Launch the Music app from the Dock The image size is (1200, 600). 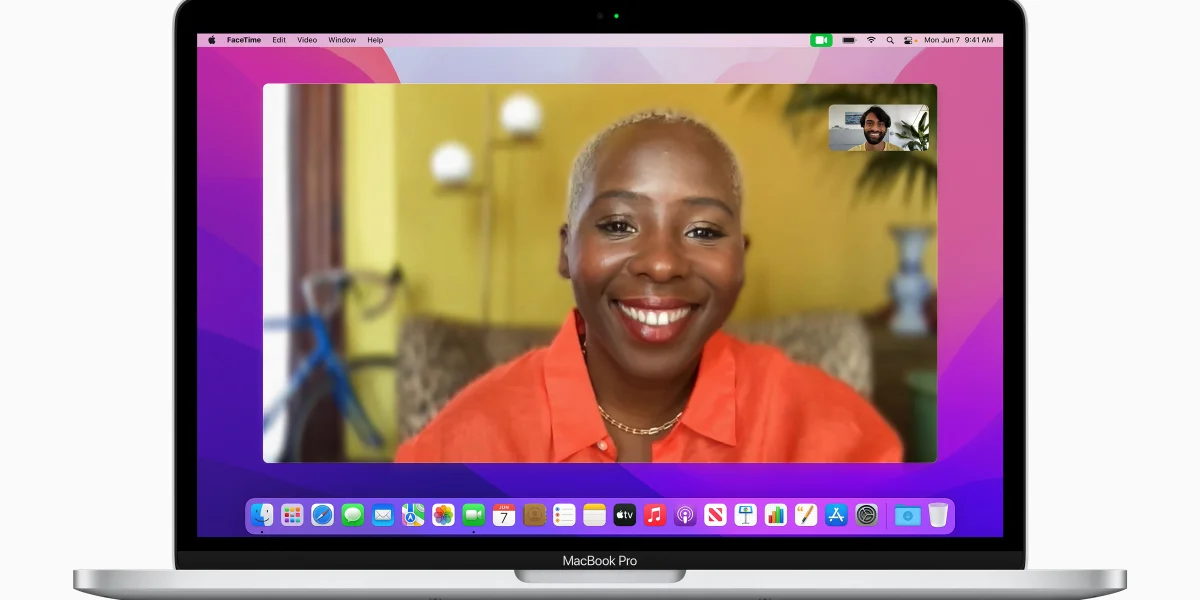pos(655,515)
